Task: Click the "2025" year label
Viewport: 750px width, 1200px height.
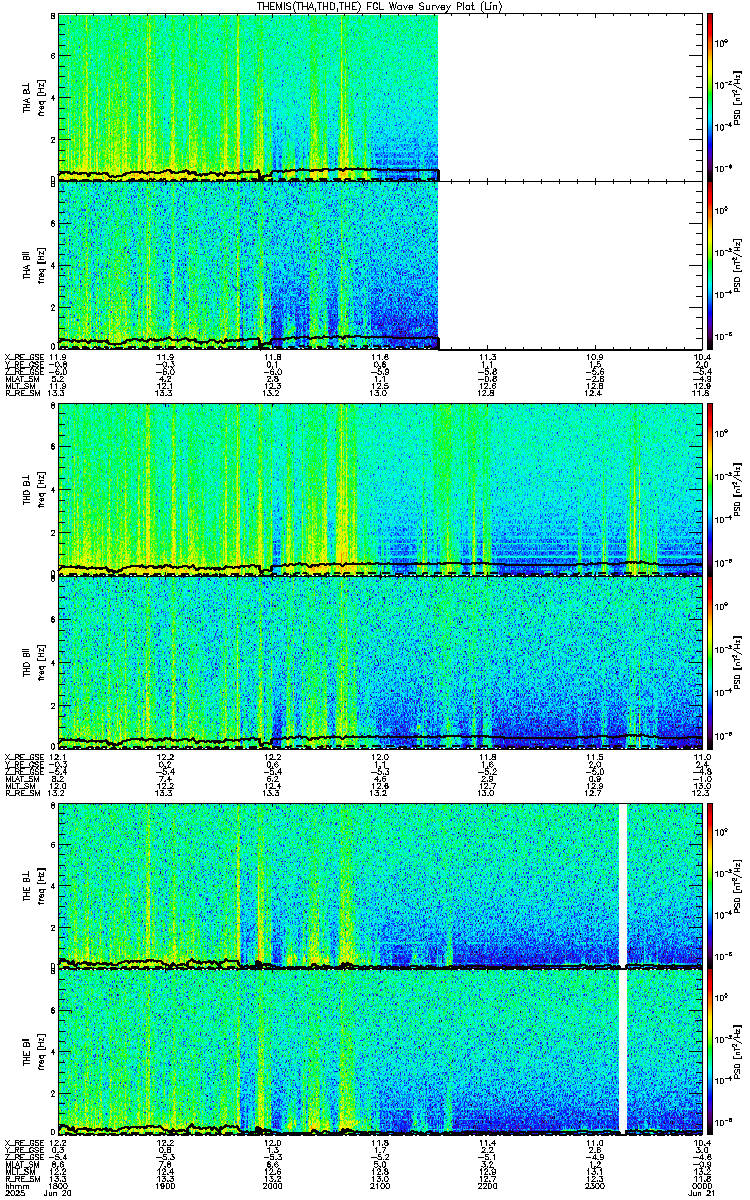Action: pos(15,1193)
